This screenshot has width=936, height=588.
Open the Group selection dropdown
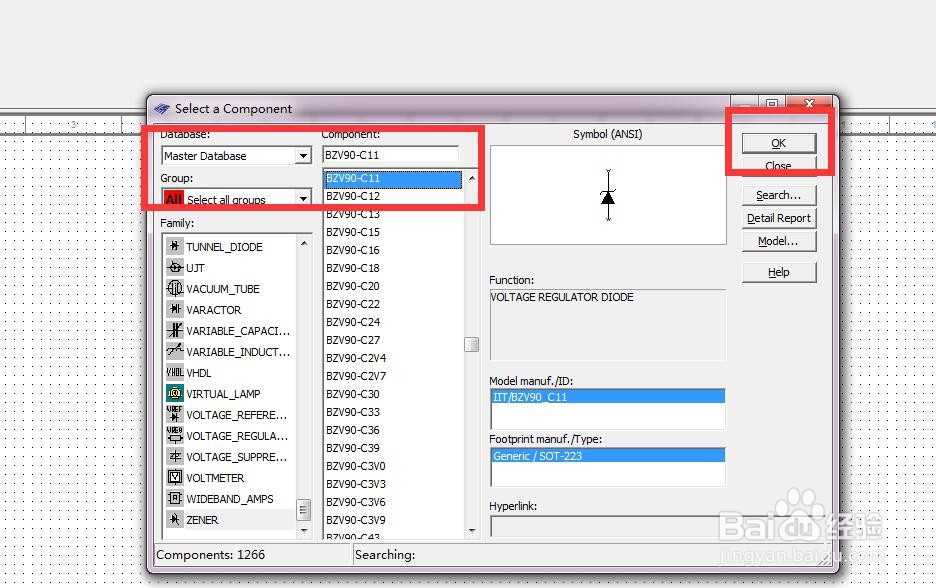point(303,198)
